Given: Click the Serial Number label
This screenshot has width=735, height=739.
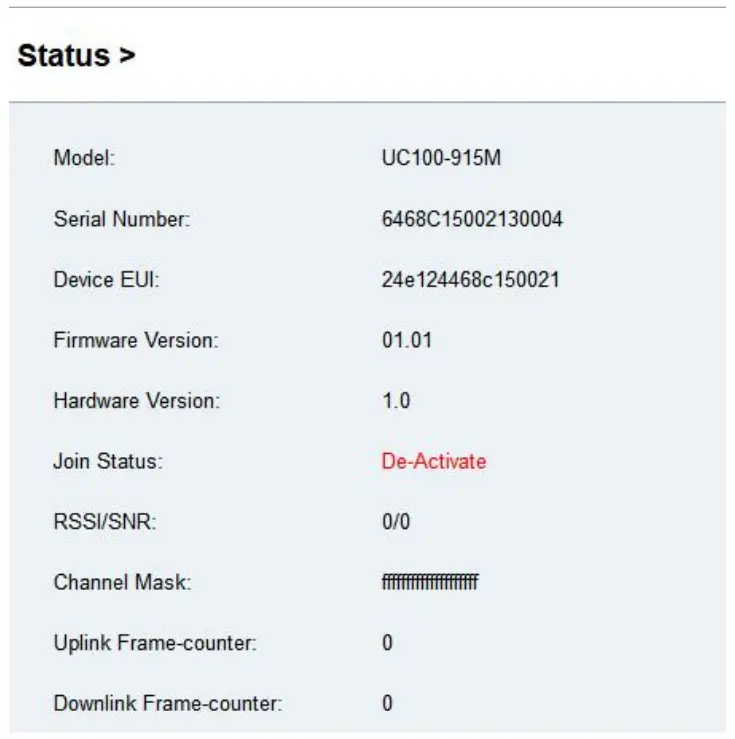Looking at the screenshot, I should click(121, 219).
